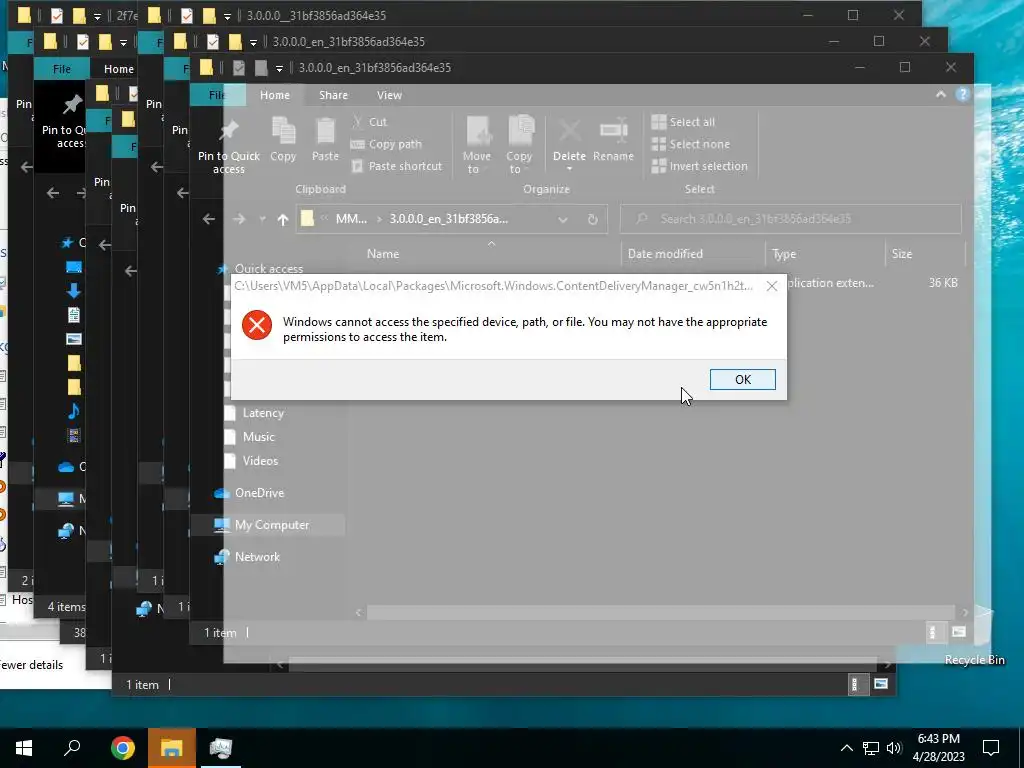Image resolution: width=1024 pixels, height=768 pixels.
Task: Click Fewer details in the background window
Action: (31, 665)
